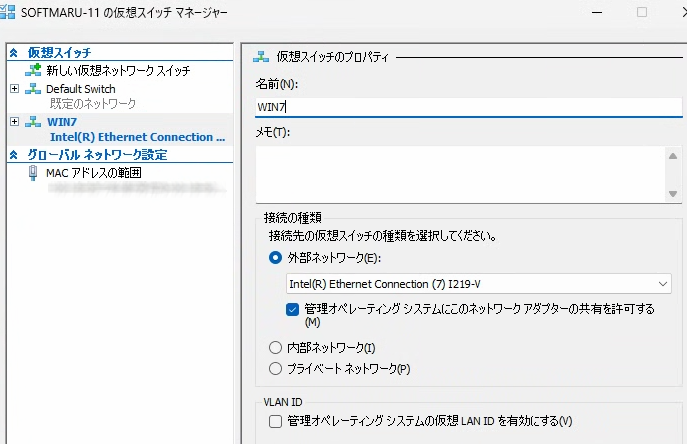Click the memo scrollbar up arrow

673,156
